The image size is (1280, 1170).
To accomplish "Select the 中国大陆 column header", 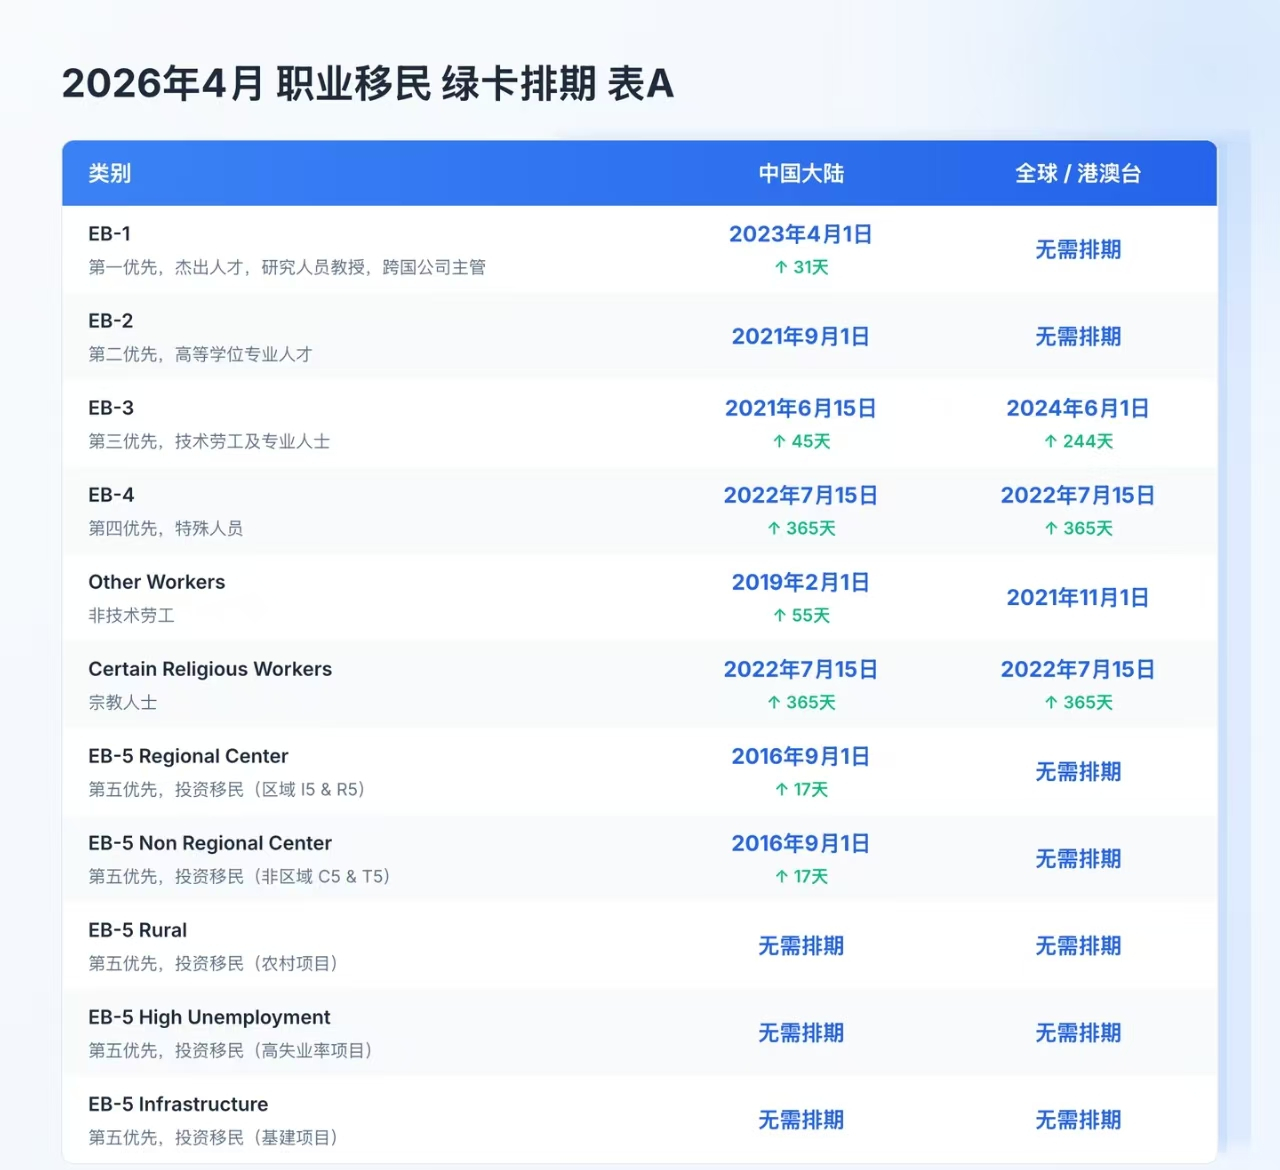I will click(x=800, y=173).
